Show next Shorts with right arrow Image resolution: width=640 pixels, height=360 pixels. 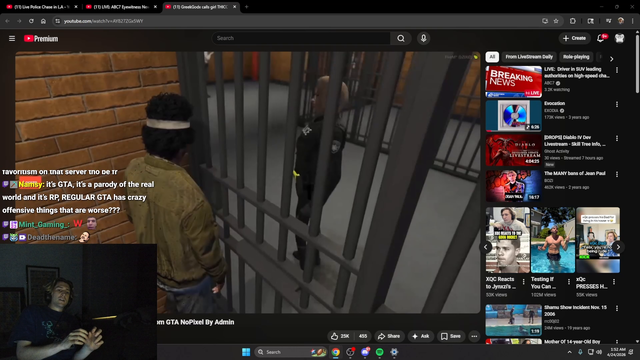618,247
